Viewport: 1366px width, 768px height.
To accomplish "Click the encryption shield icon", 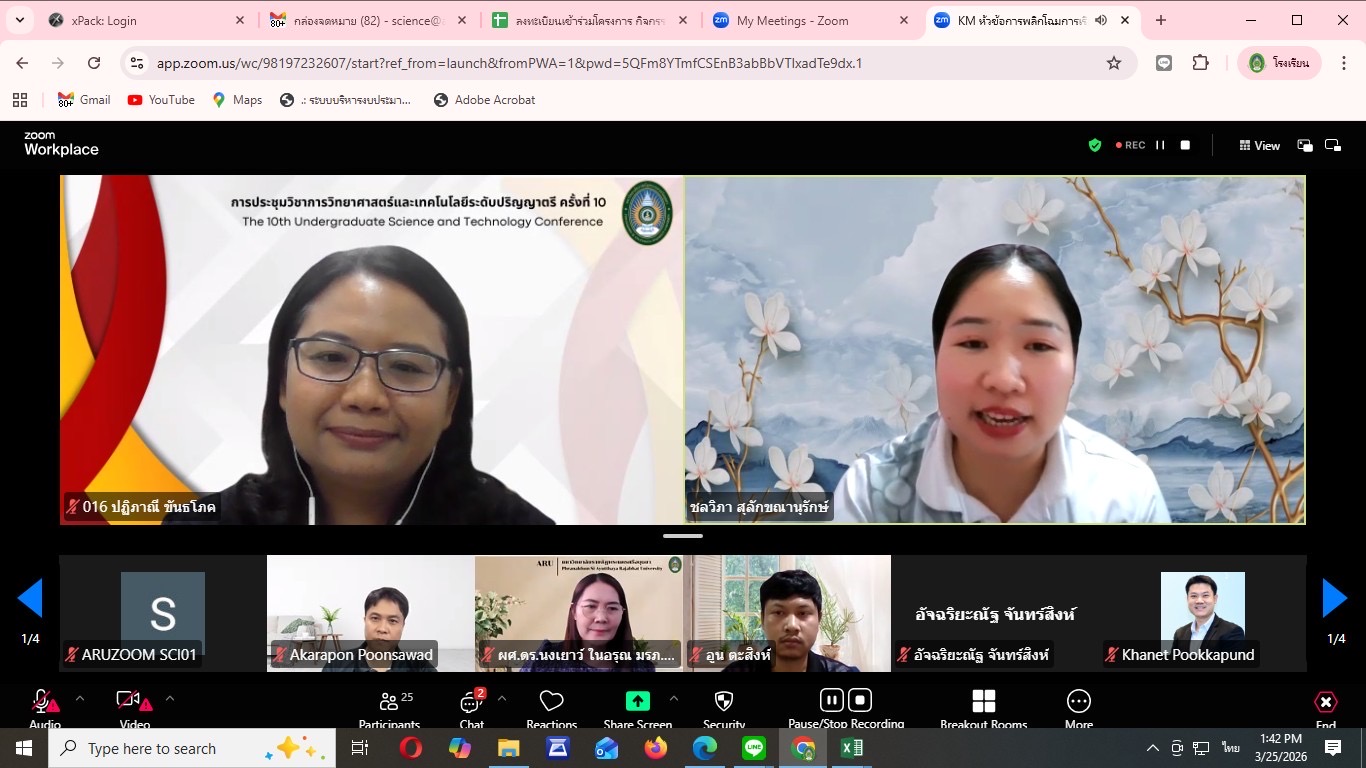I will pos(1095,145).
